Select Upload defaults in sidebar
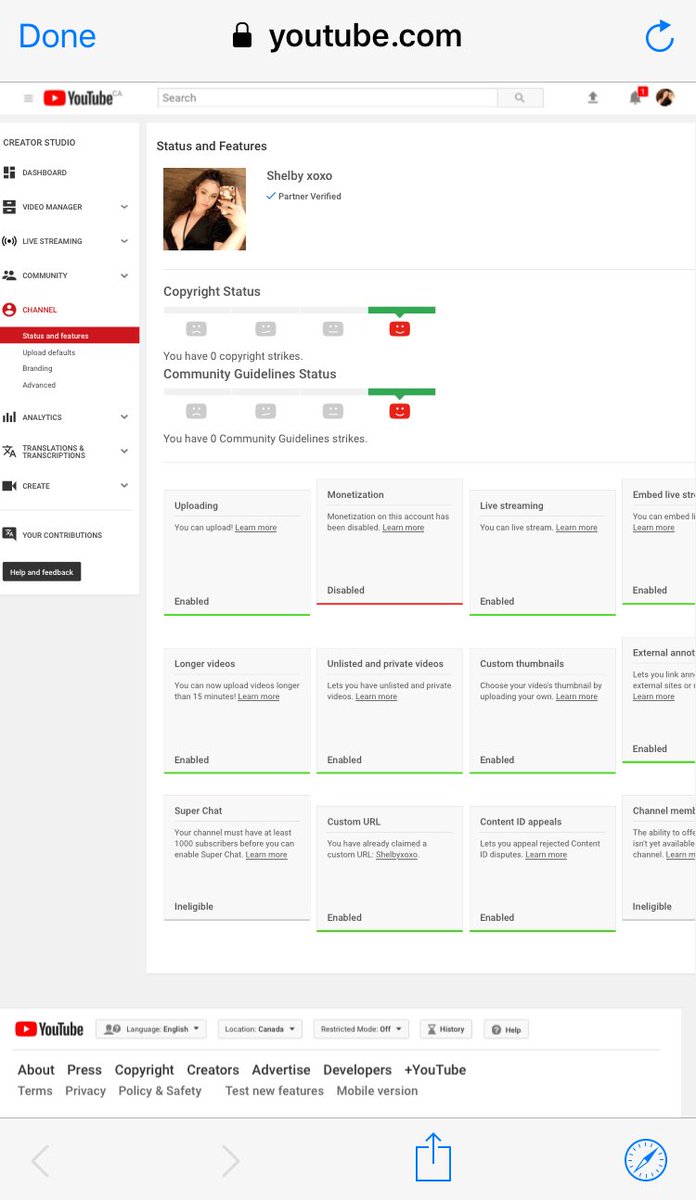This screenshot has width=696, height=1200. (x=49, y=353)
